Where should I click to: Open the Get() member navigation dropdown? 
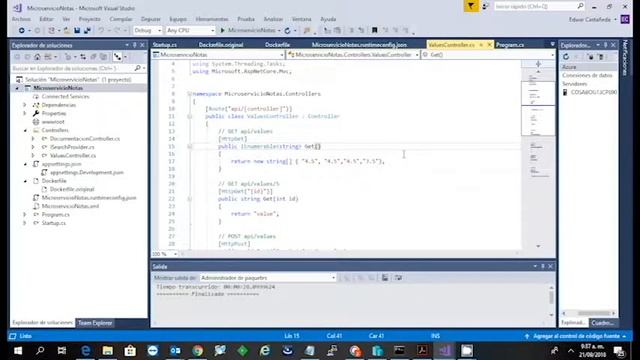coord(488,55)
